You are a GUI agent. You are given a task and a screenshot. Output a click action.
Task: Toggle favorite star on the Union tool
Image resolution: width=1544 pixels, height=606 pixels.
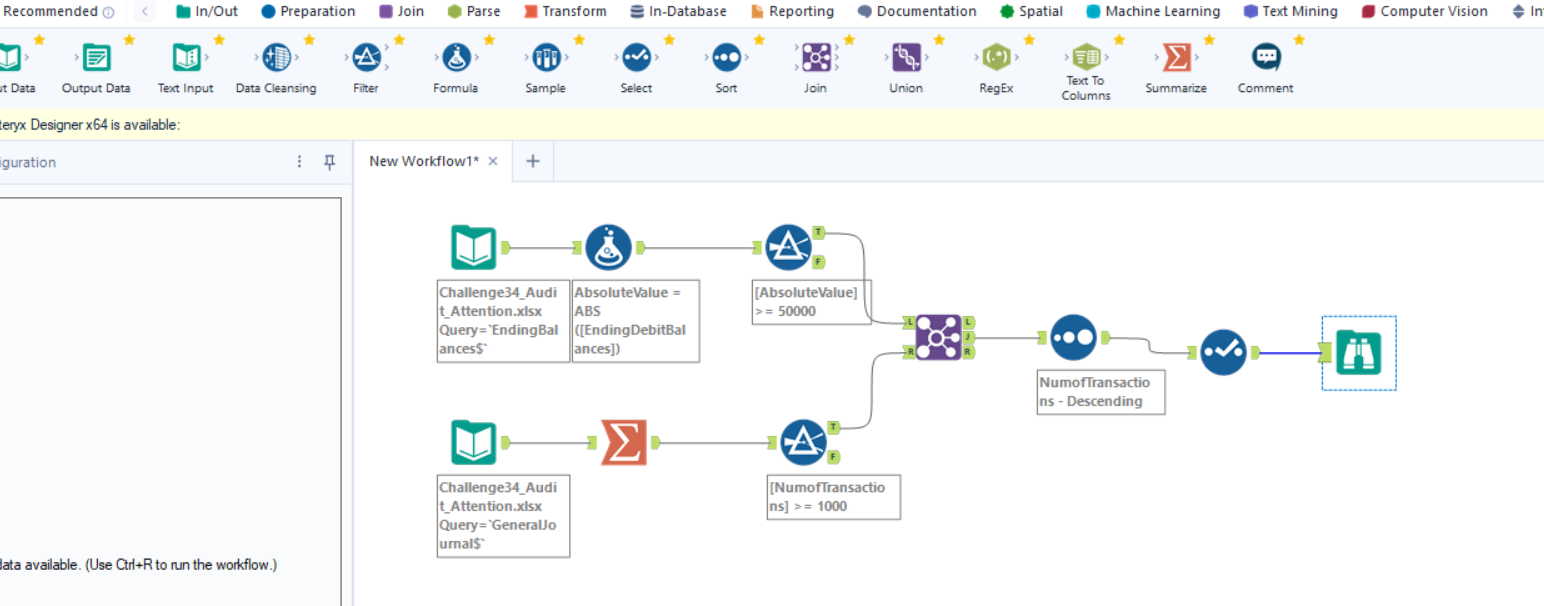click(939, 40)
